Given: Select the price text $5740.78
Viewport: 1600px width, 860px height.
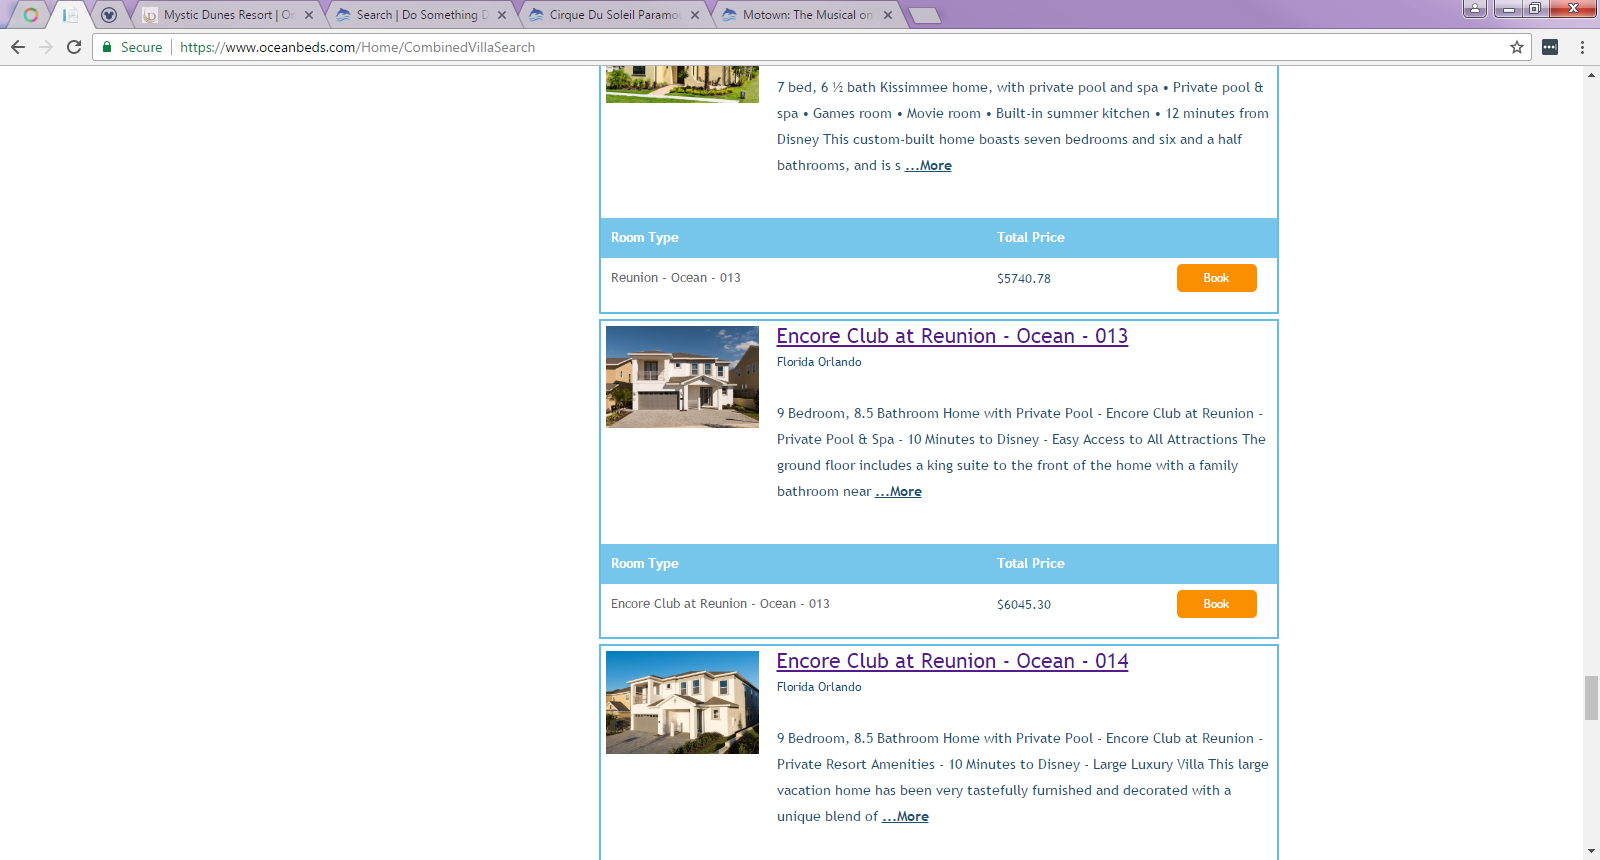Looking at the screenshot, I should (x=1024, y=279).
